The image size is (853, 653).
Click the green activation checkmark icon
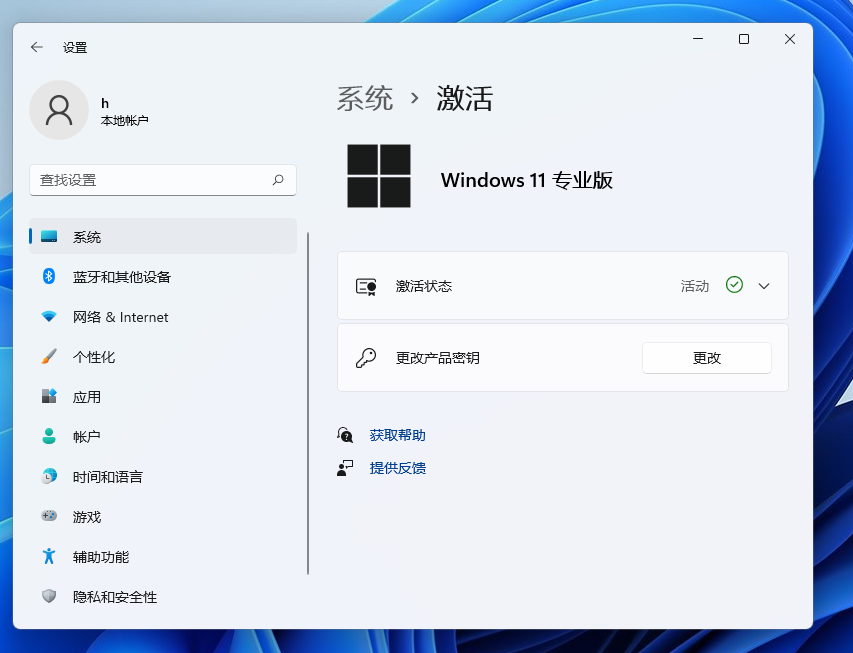pyautogui.click(x=734, y=285)
